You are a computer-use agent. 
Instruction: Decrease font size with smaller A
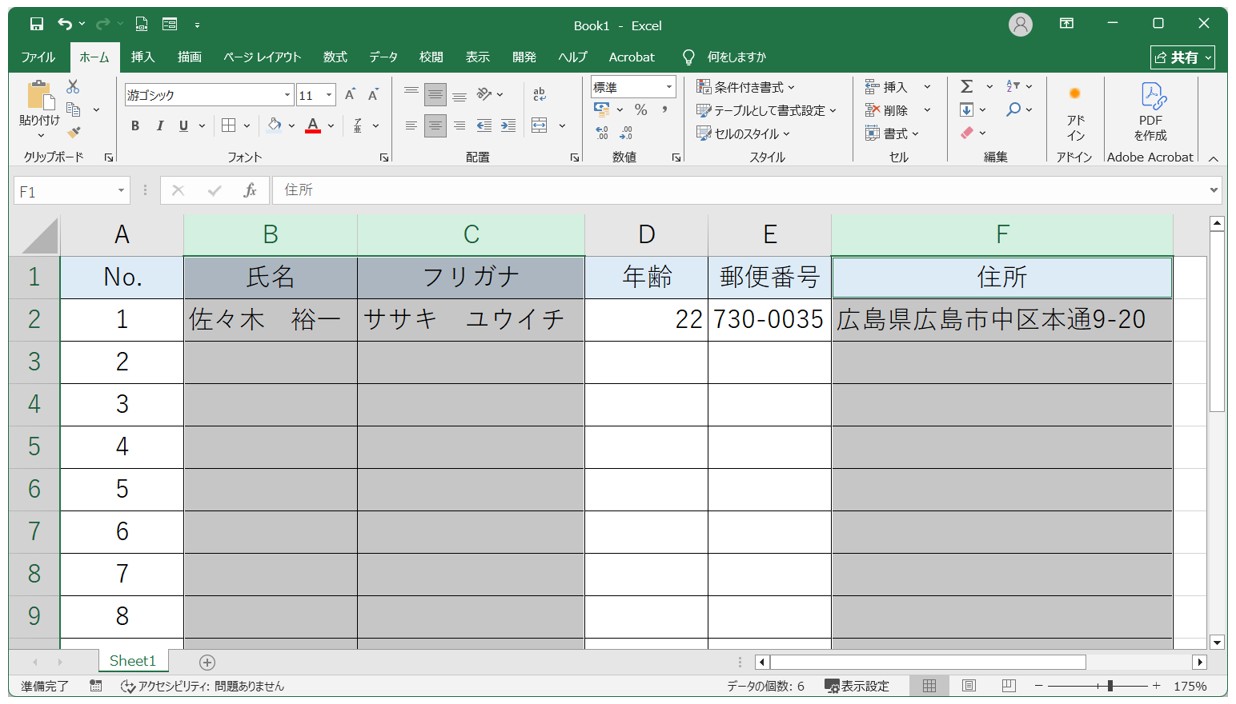coord(373,95)
